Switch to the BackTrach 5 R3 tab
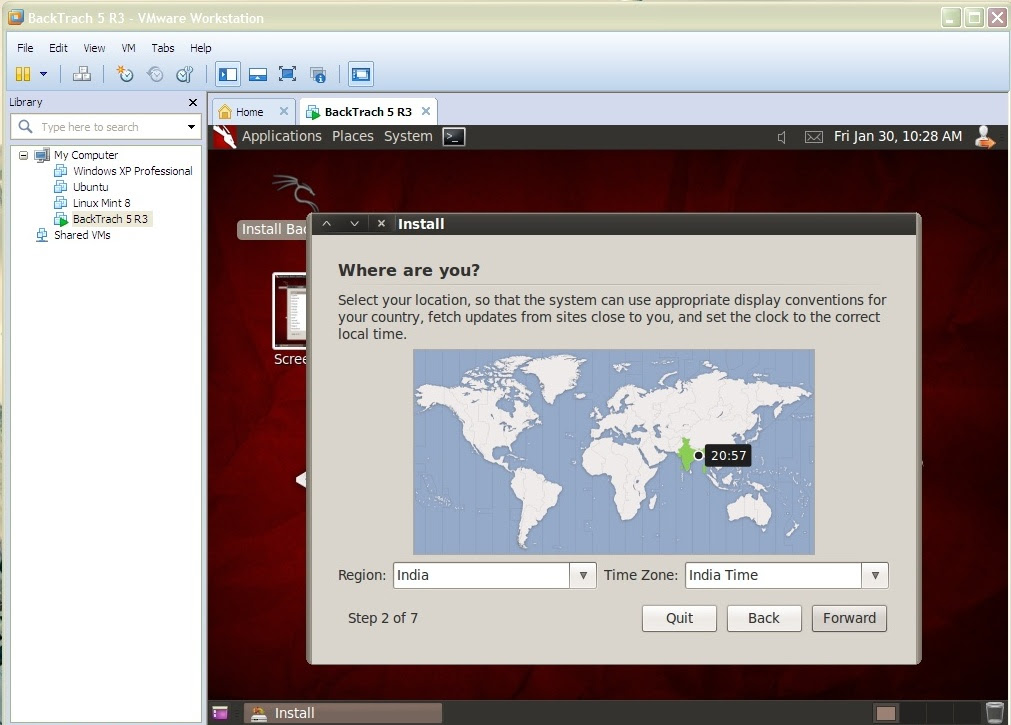Screen dimensions: 1011x725 click(x=368, y=112)
